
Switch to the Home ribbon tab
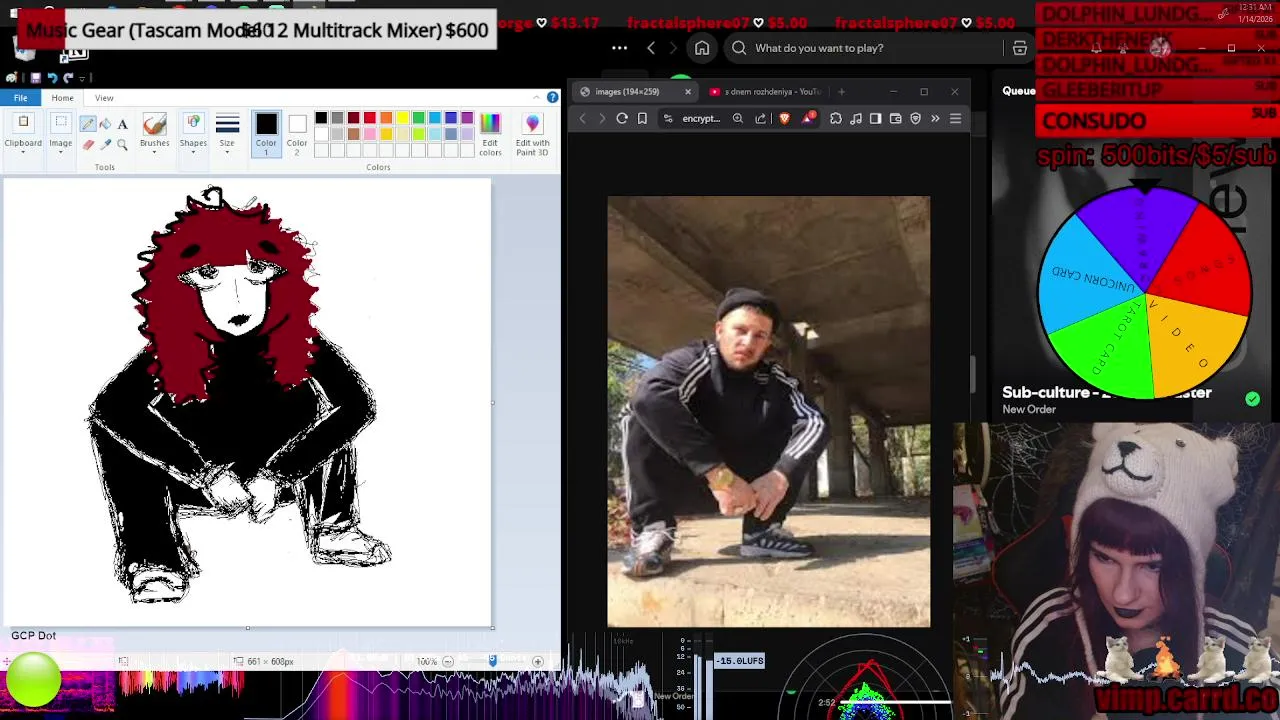62,98
